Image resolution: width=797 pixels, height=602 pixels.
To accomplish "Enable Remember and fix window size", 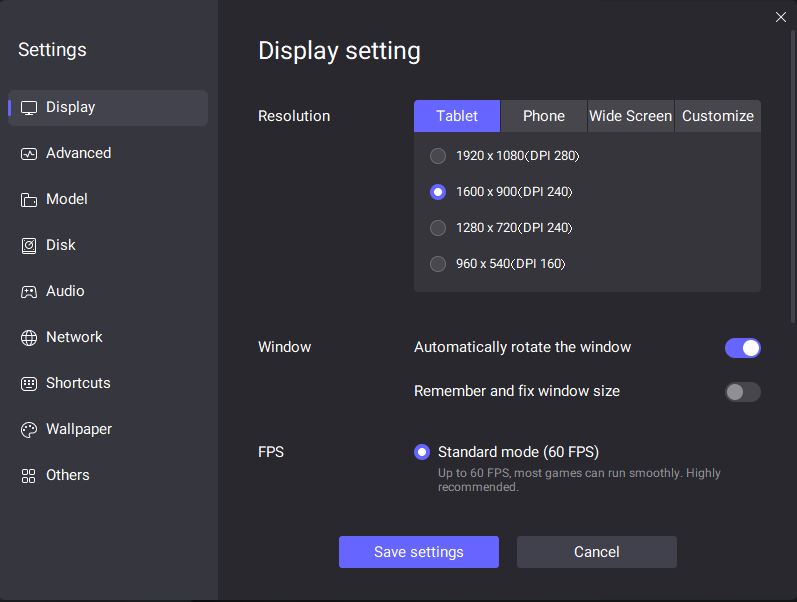I will coord(742,392).
